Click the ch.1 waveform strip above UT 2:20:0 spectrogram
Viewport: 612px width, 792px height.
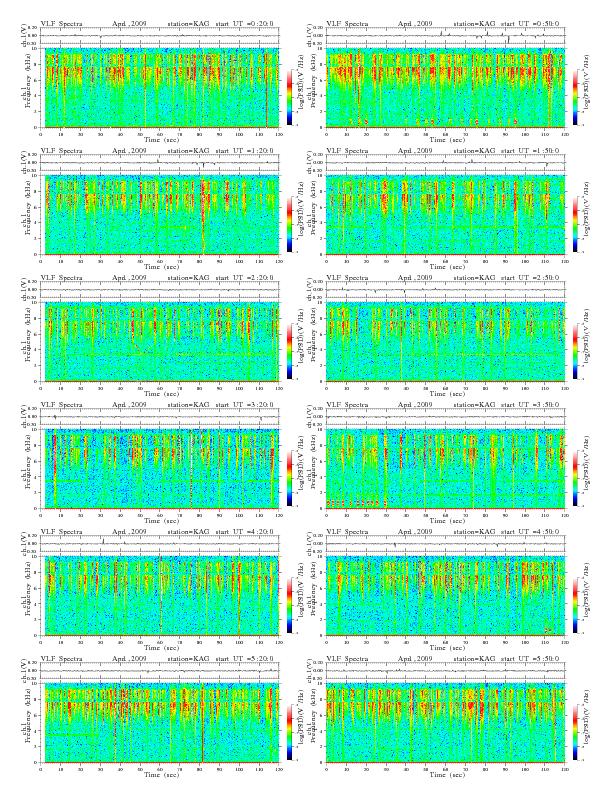point(160,290)
